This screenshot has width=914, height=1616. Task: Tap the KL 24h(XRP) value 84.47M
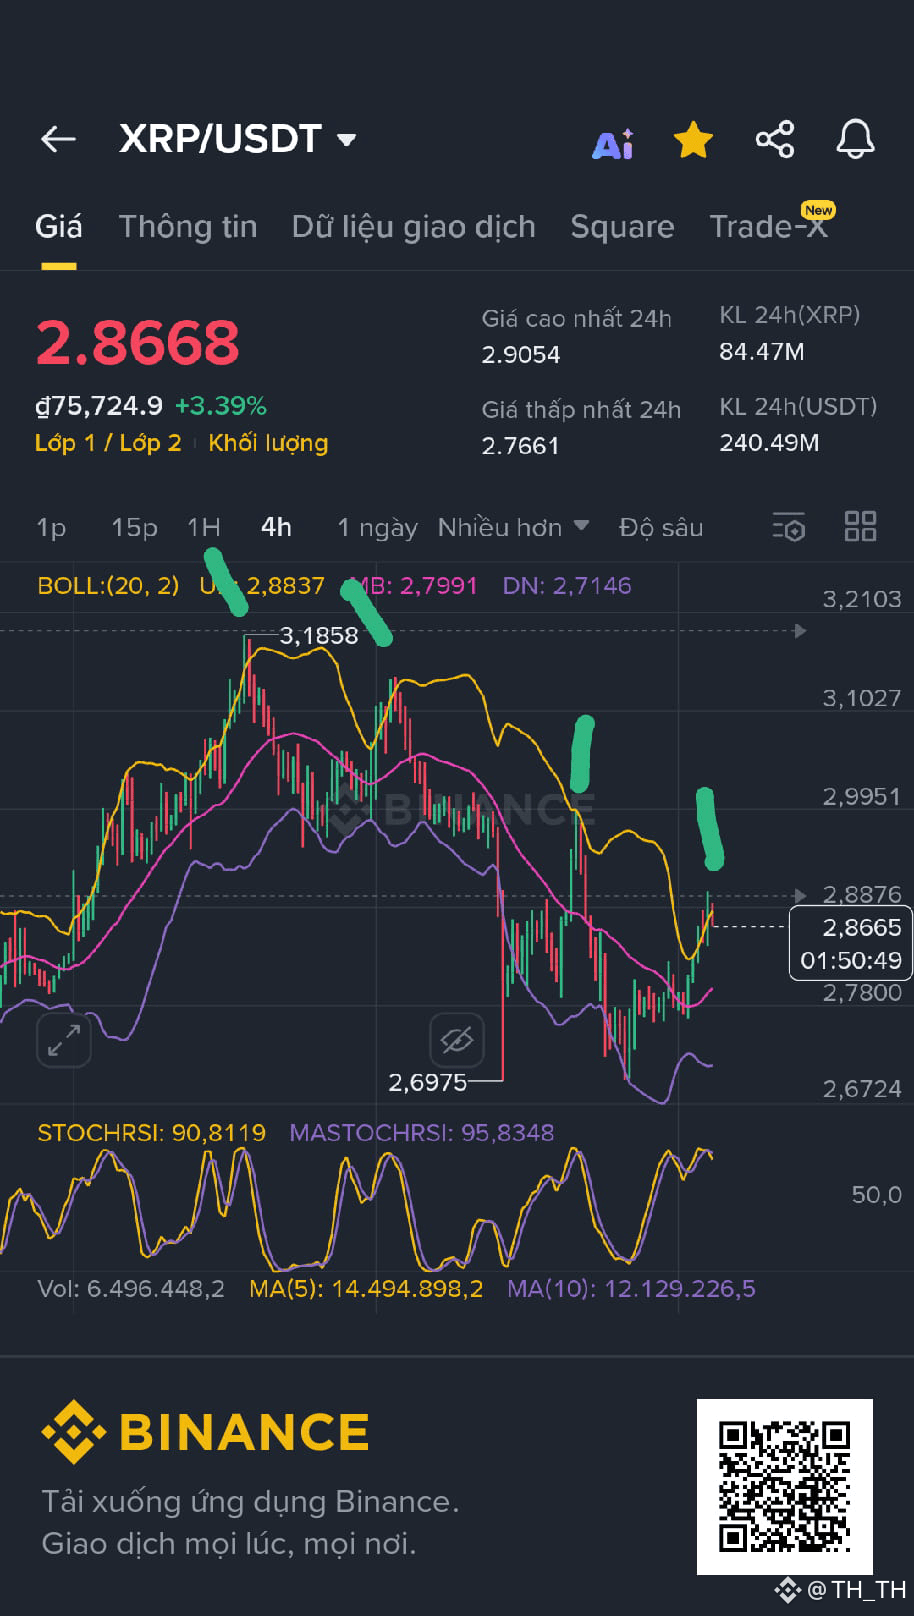tap(762, 352)
